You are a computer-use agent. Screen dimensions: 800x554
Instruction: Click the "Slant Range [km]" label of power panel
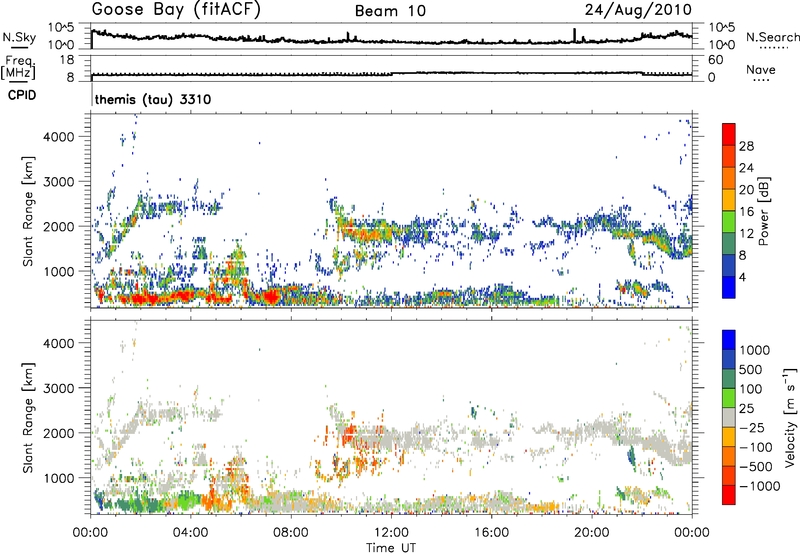point(28,211)
